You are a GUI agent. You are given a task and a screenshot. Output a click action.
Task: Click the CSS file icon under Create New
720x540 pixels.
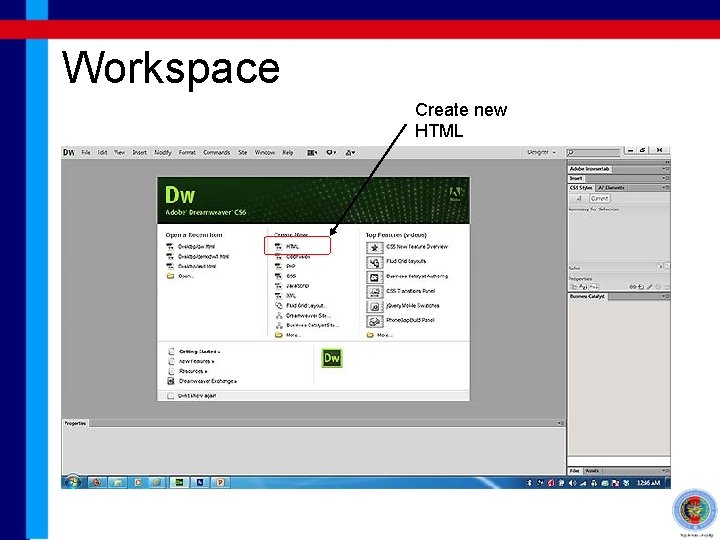(x=278, y=276)
